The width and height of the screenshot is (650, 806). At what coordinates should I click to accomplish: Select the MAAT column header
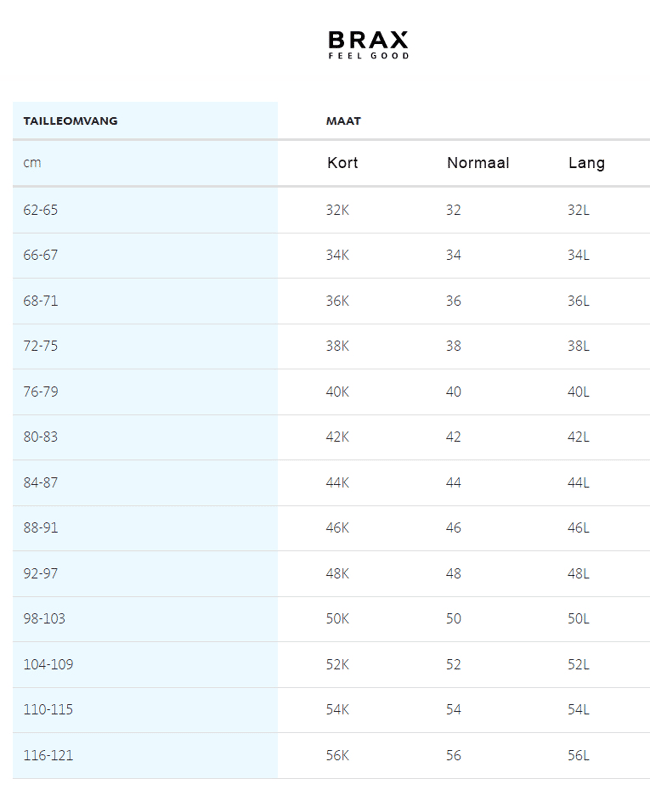point(343,121)
